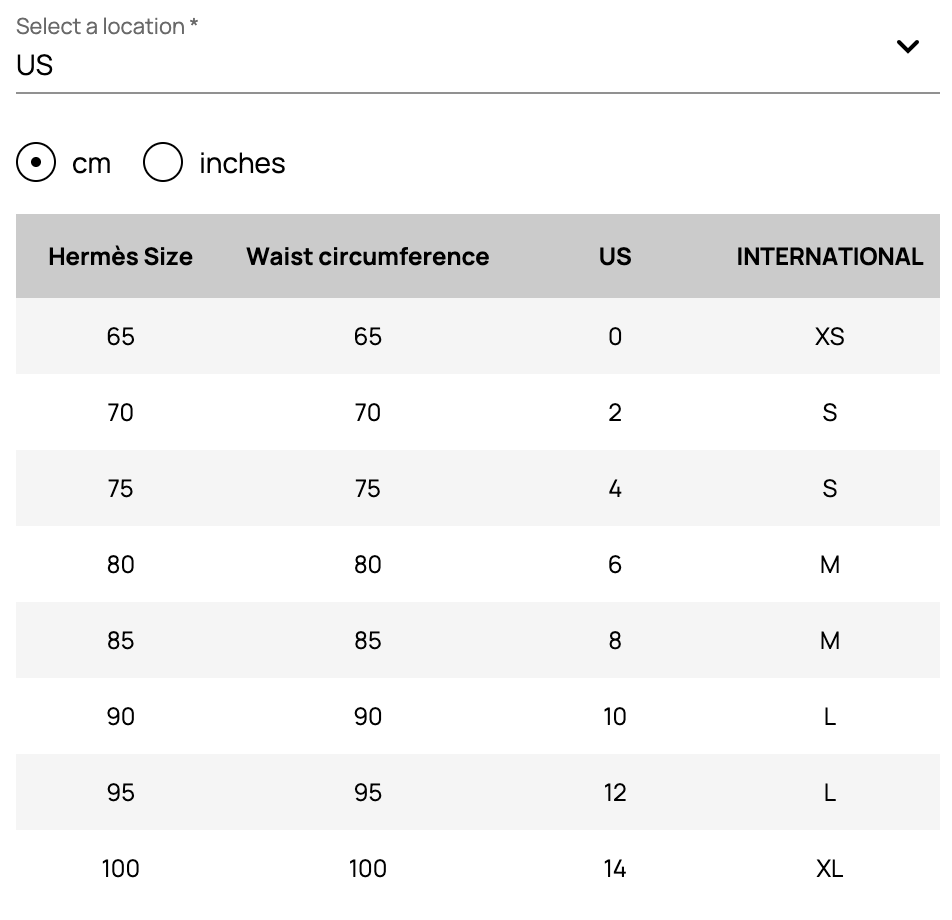Click the Hermès Size 100 cell
952x920 pixels.
(x=120, y=868)
